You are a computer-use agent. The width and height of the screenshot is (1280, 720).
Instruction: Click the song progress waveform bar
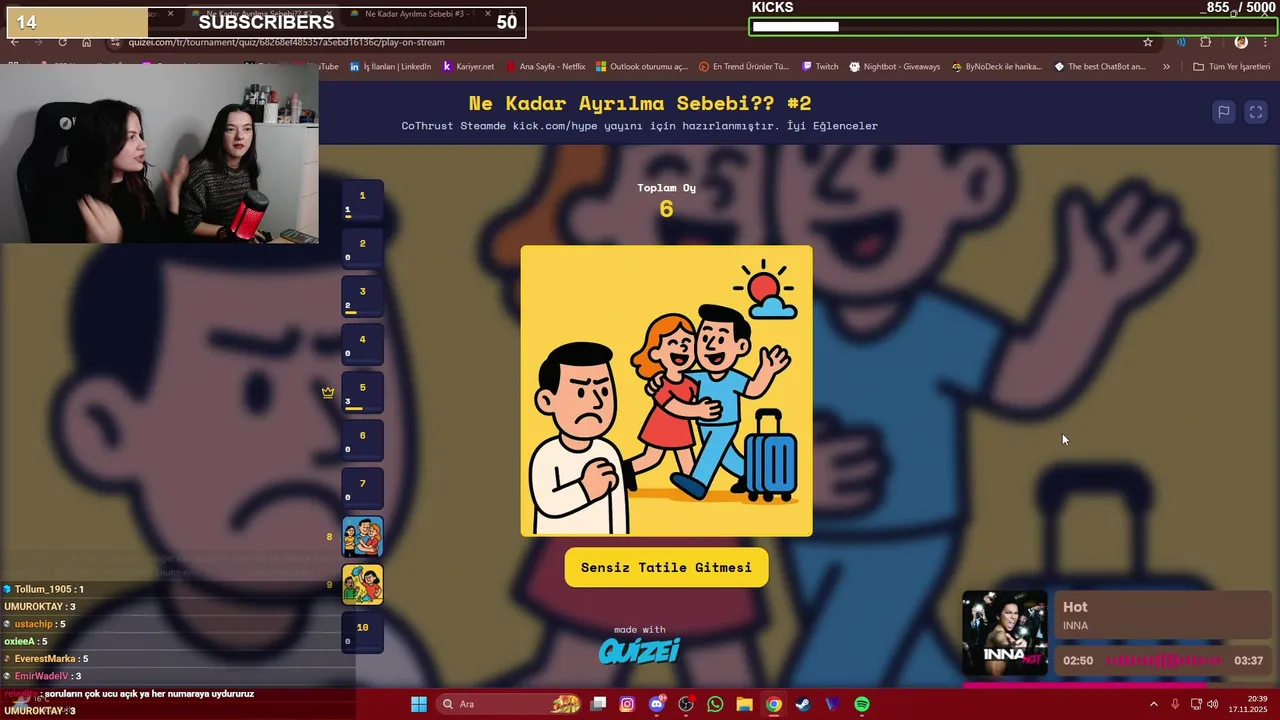(x=1164, y=660)
